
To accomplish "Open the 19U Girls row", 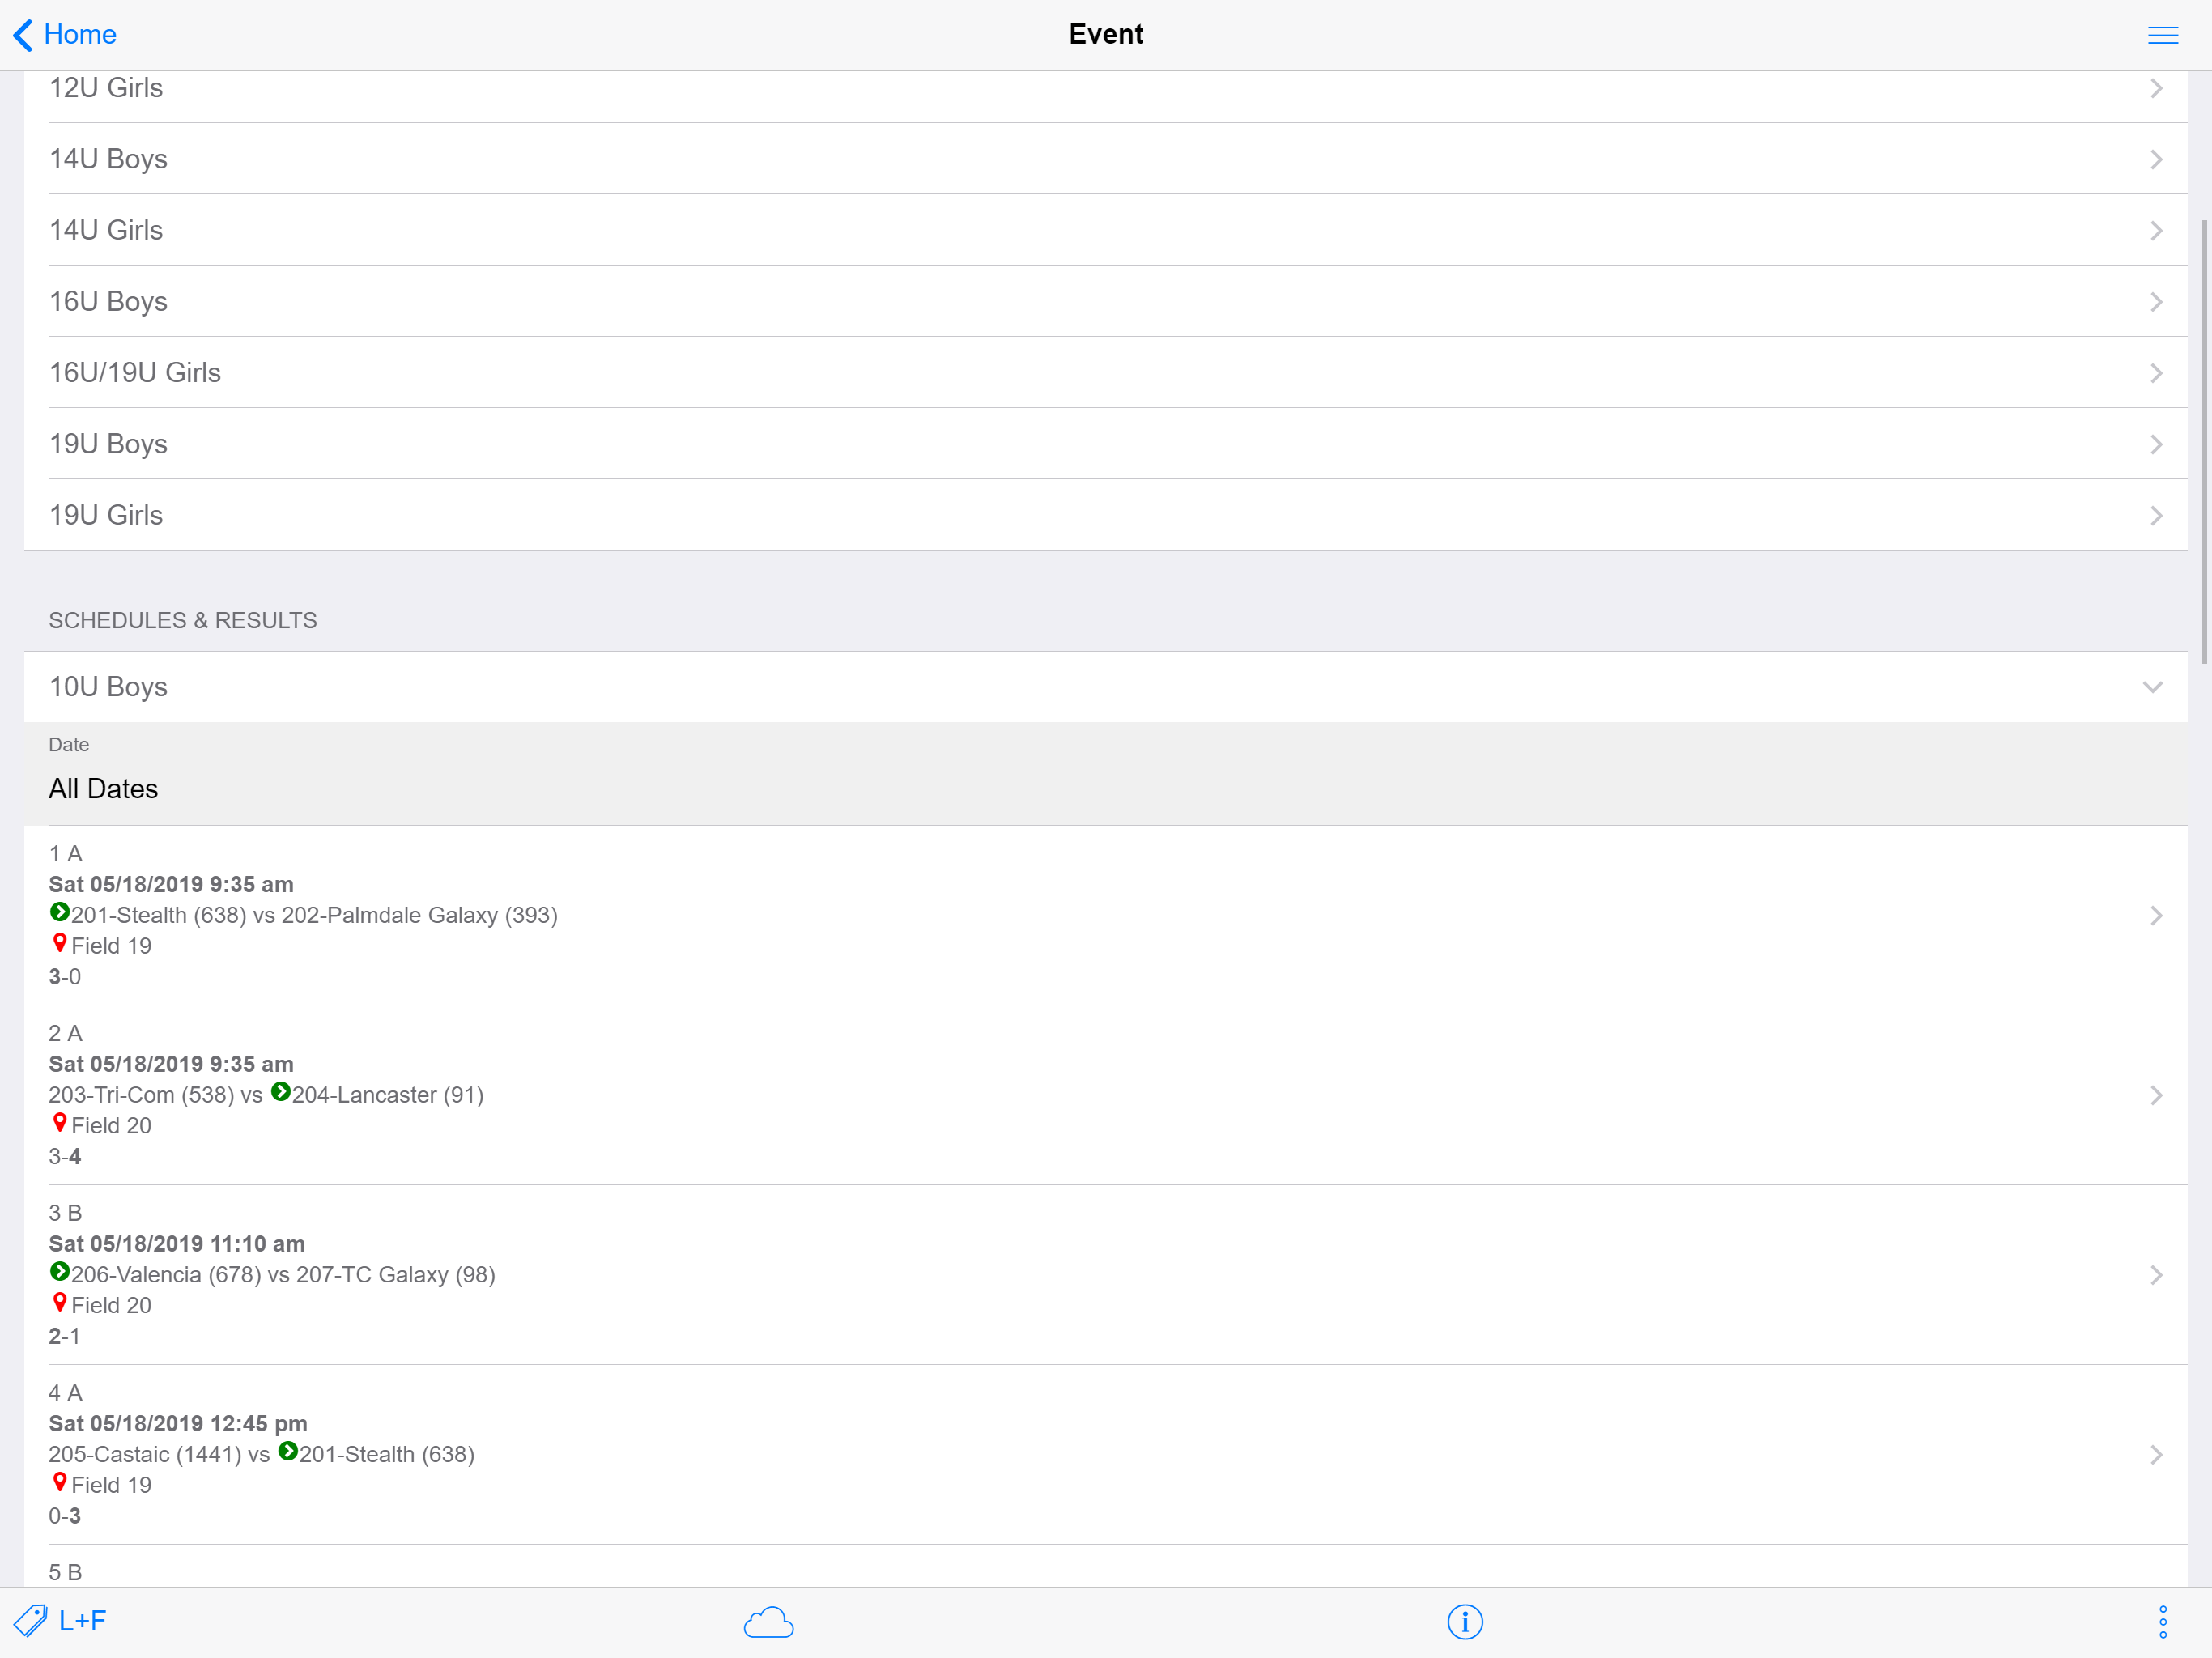I will click(x=1106, y=515).
